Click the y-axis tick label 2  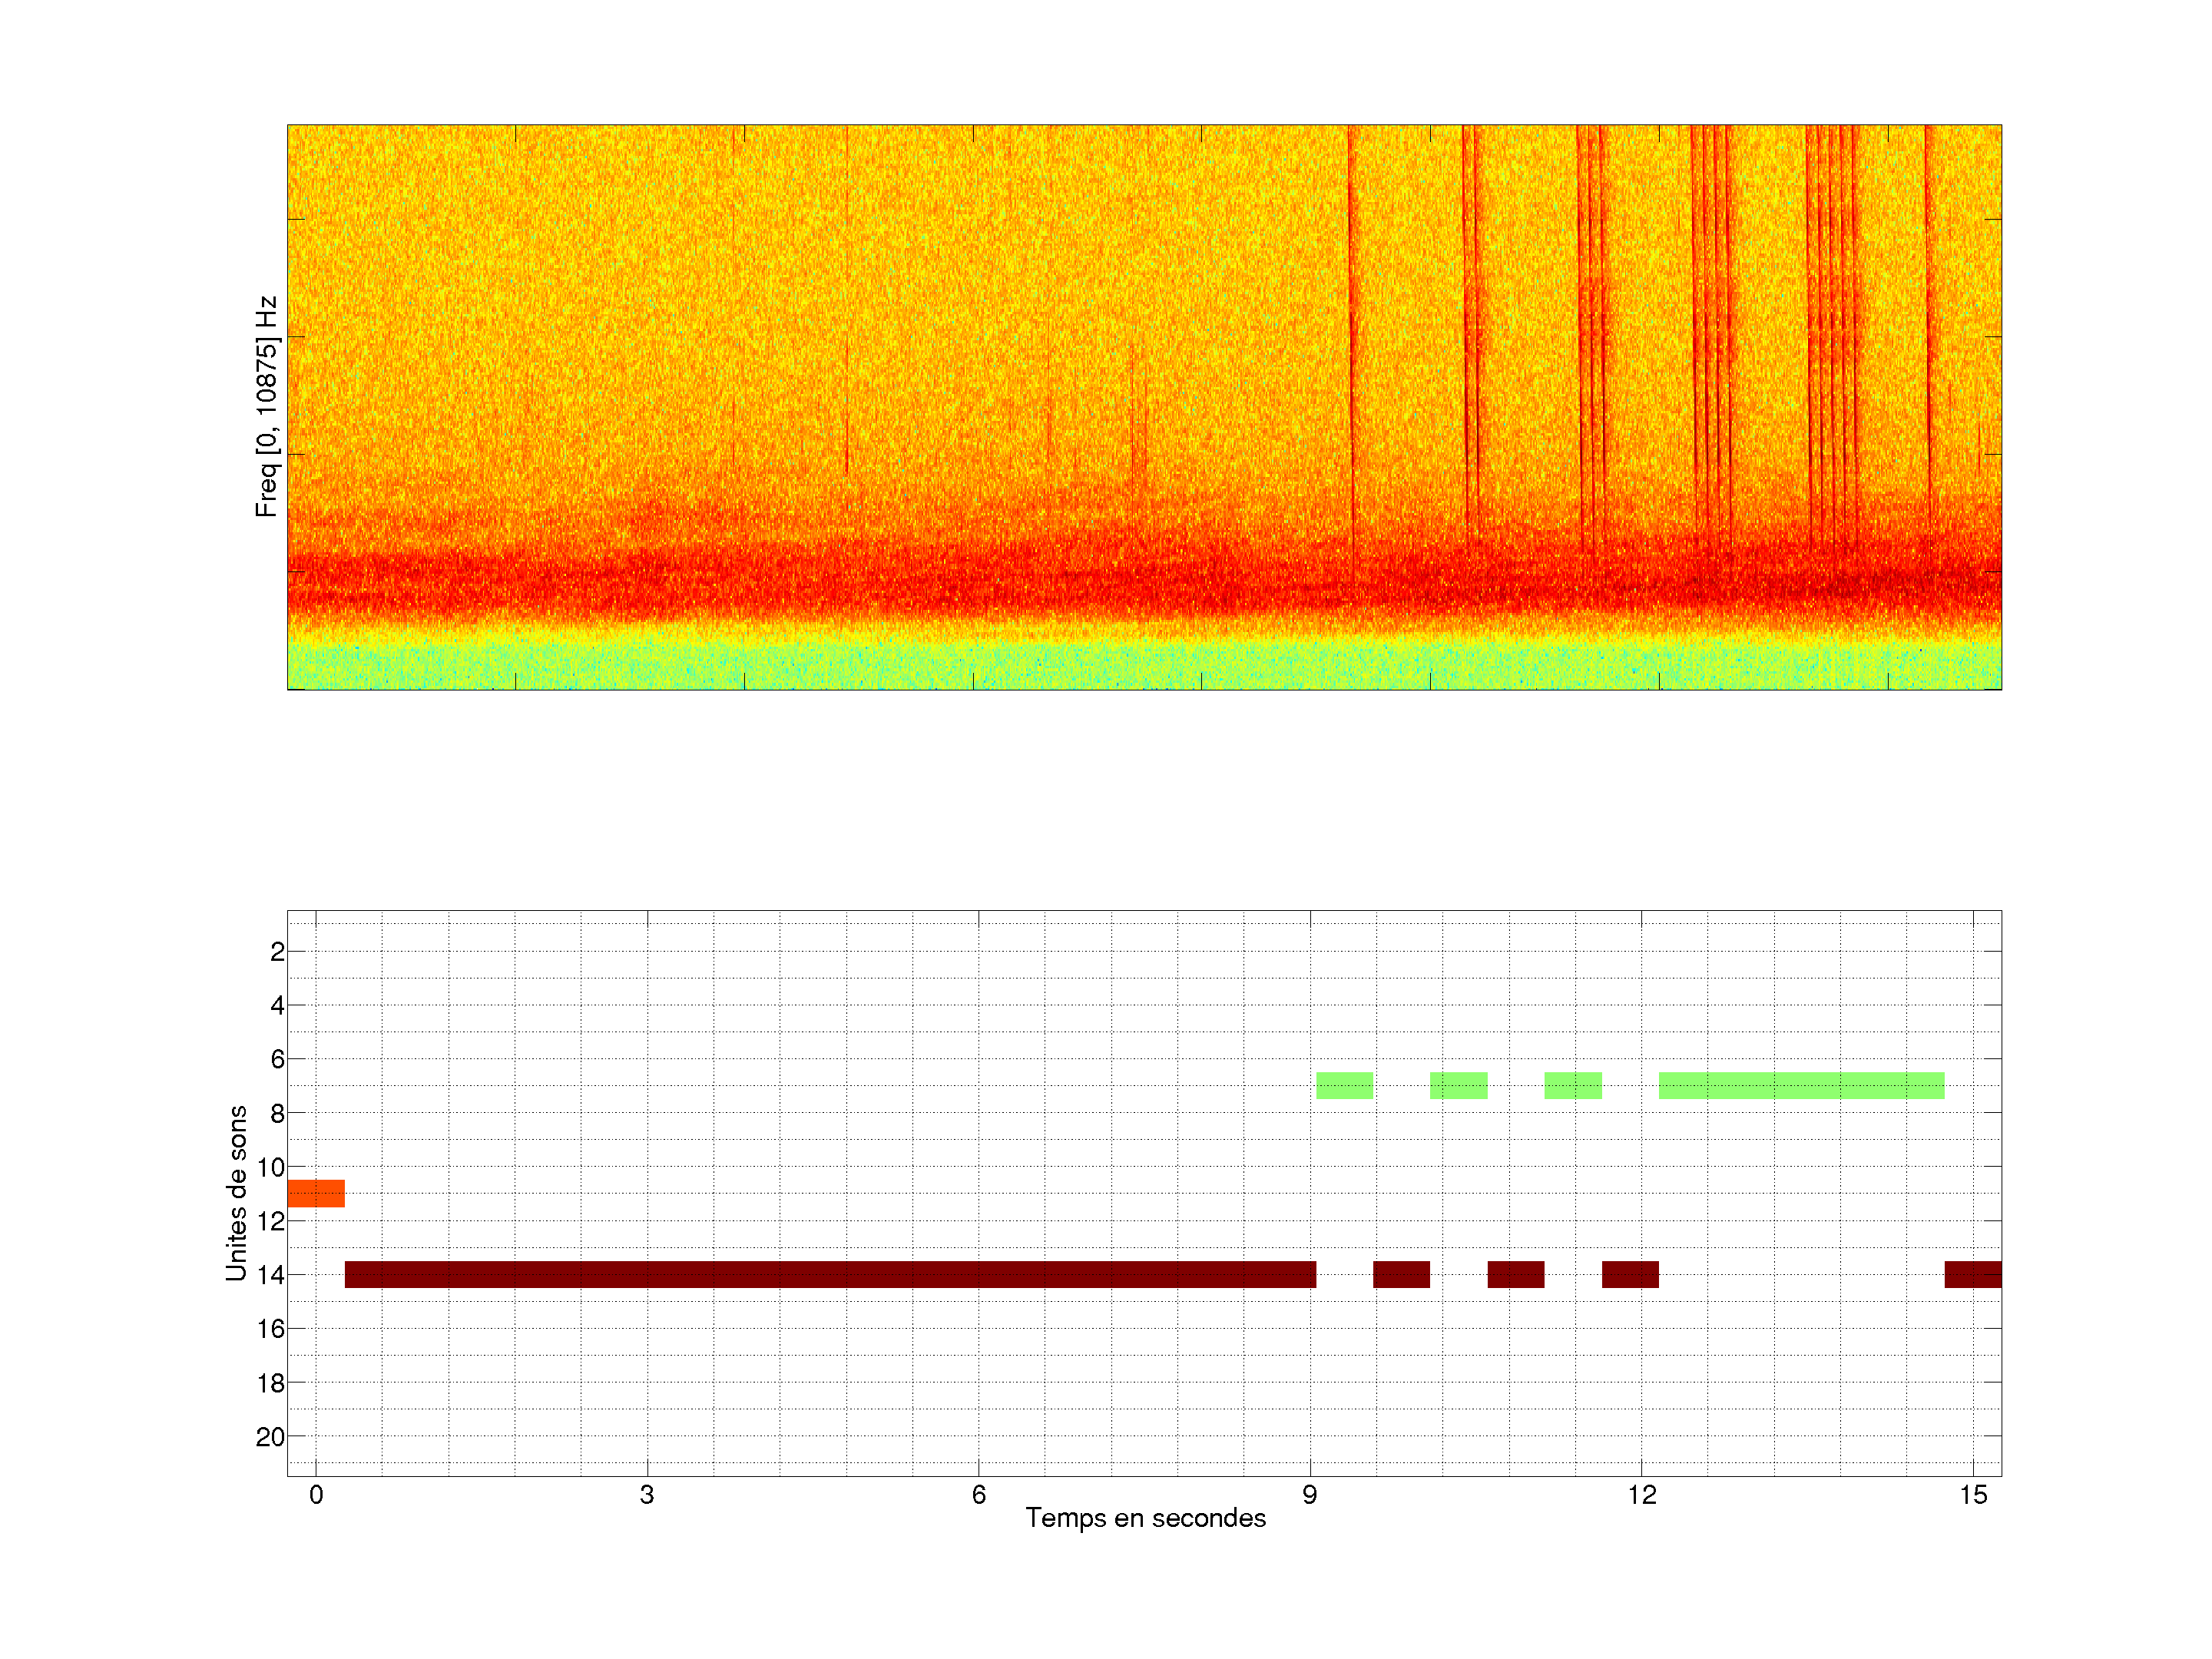tap(277, 951)
